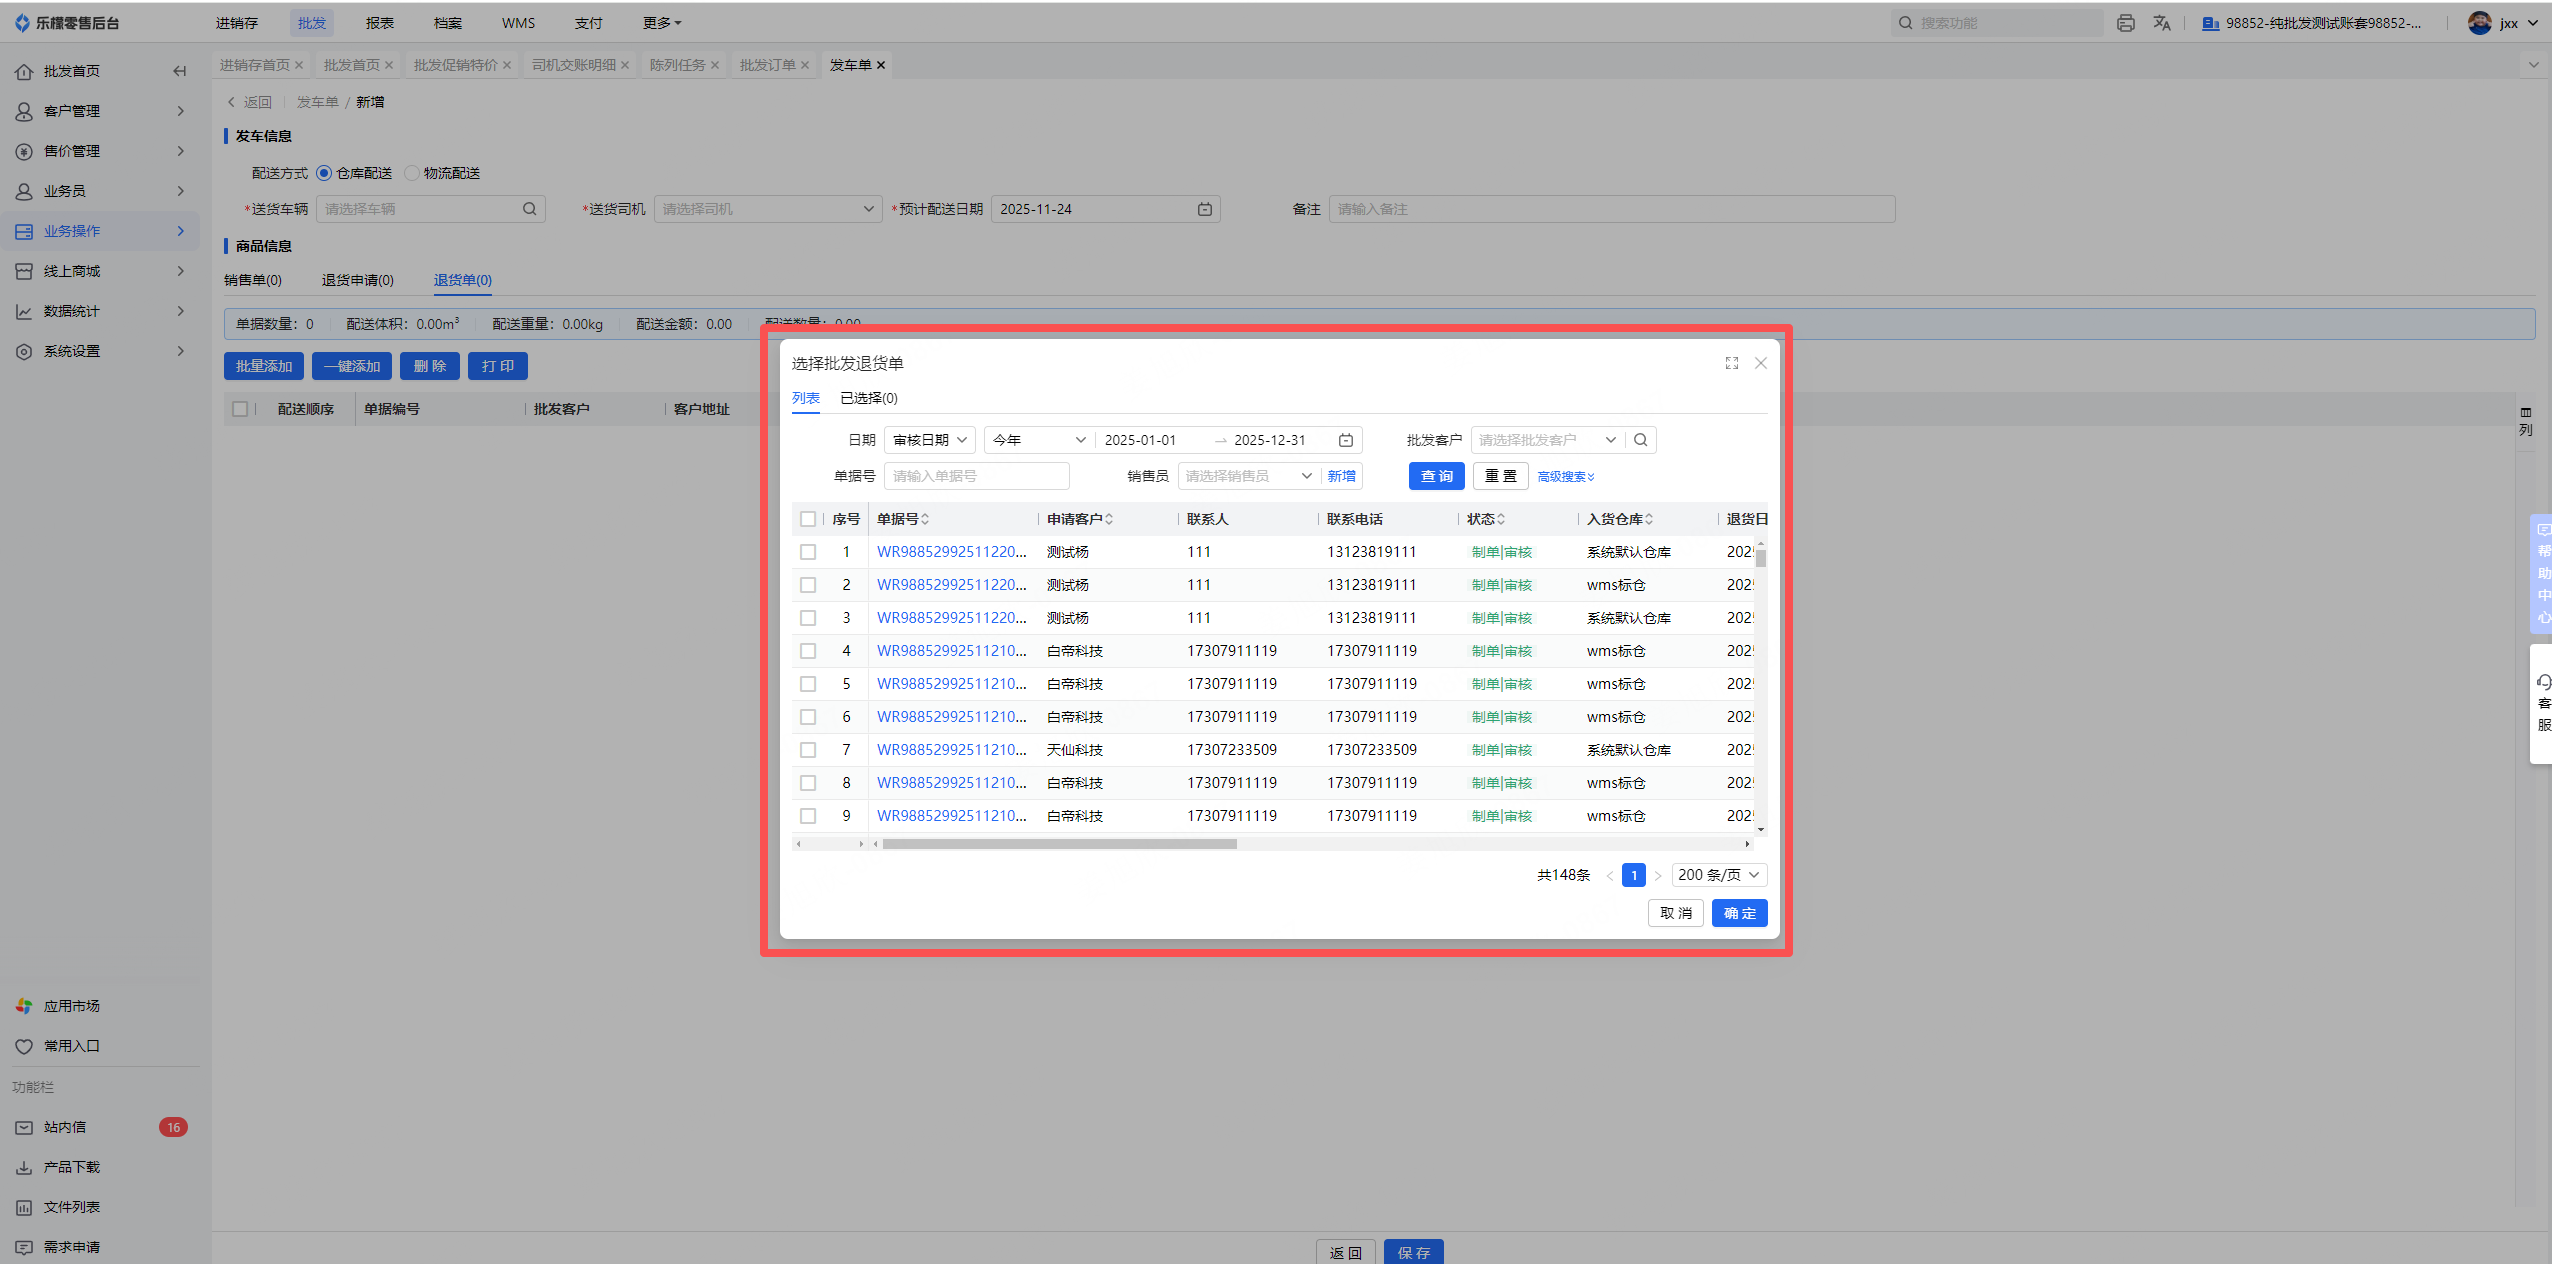This screenshot has width=2552, height=1264.
Task: Open the calendar icon in the date range
Action: [1346, 440]
